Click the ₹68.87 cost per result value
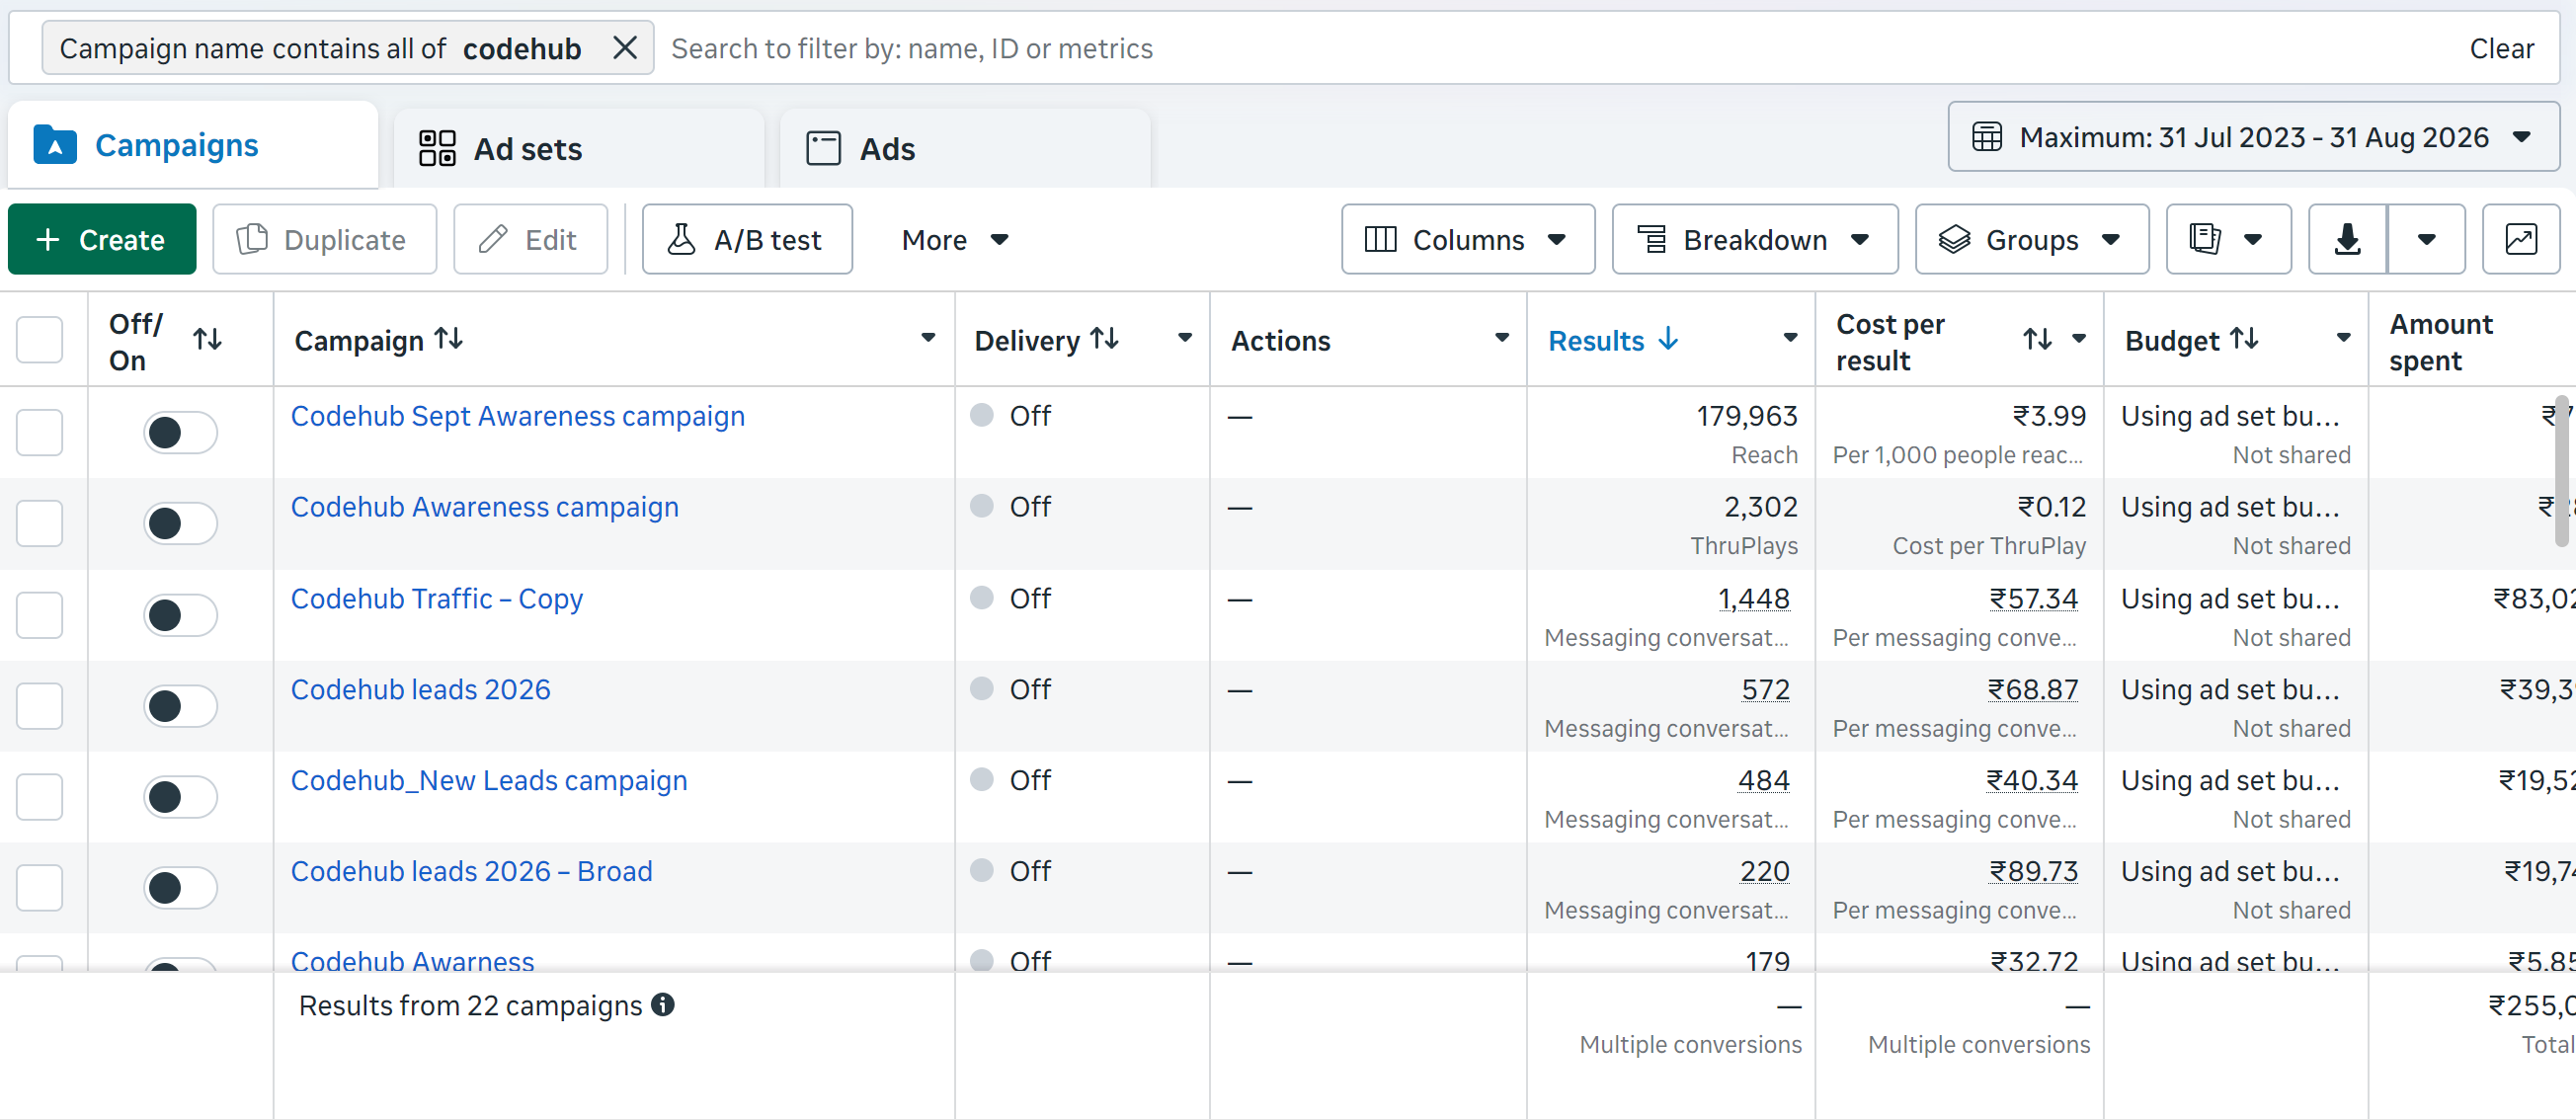 pos(2032,690)
